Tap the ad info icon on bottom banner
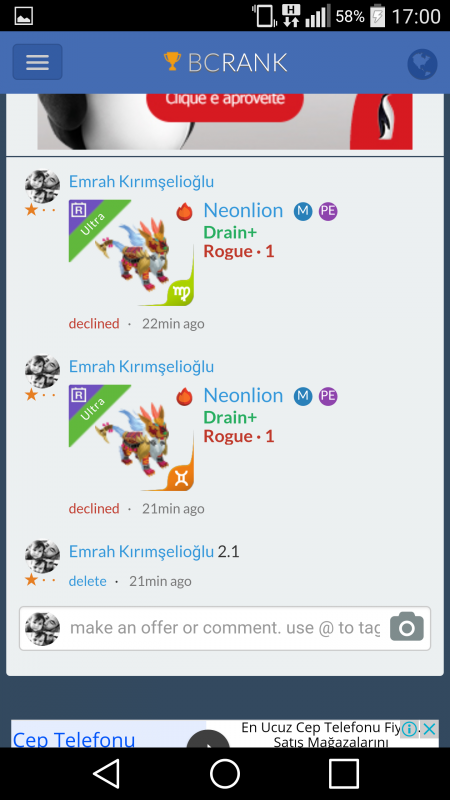The image size is (450, 800). pos(409,729)
